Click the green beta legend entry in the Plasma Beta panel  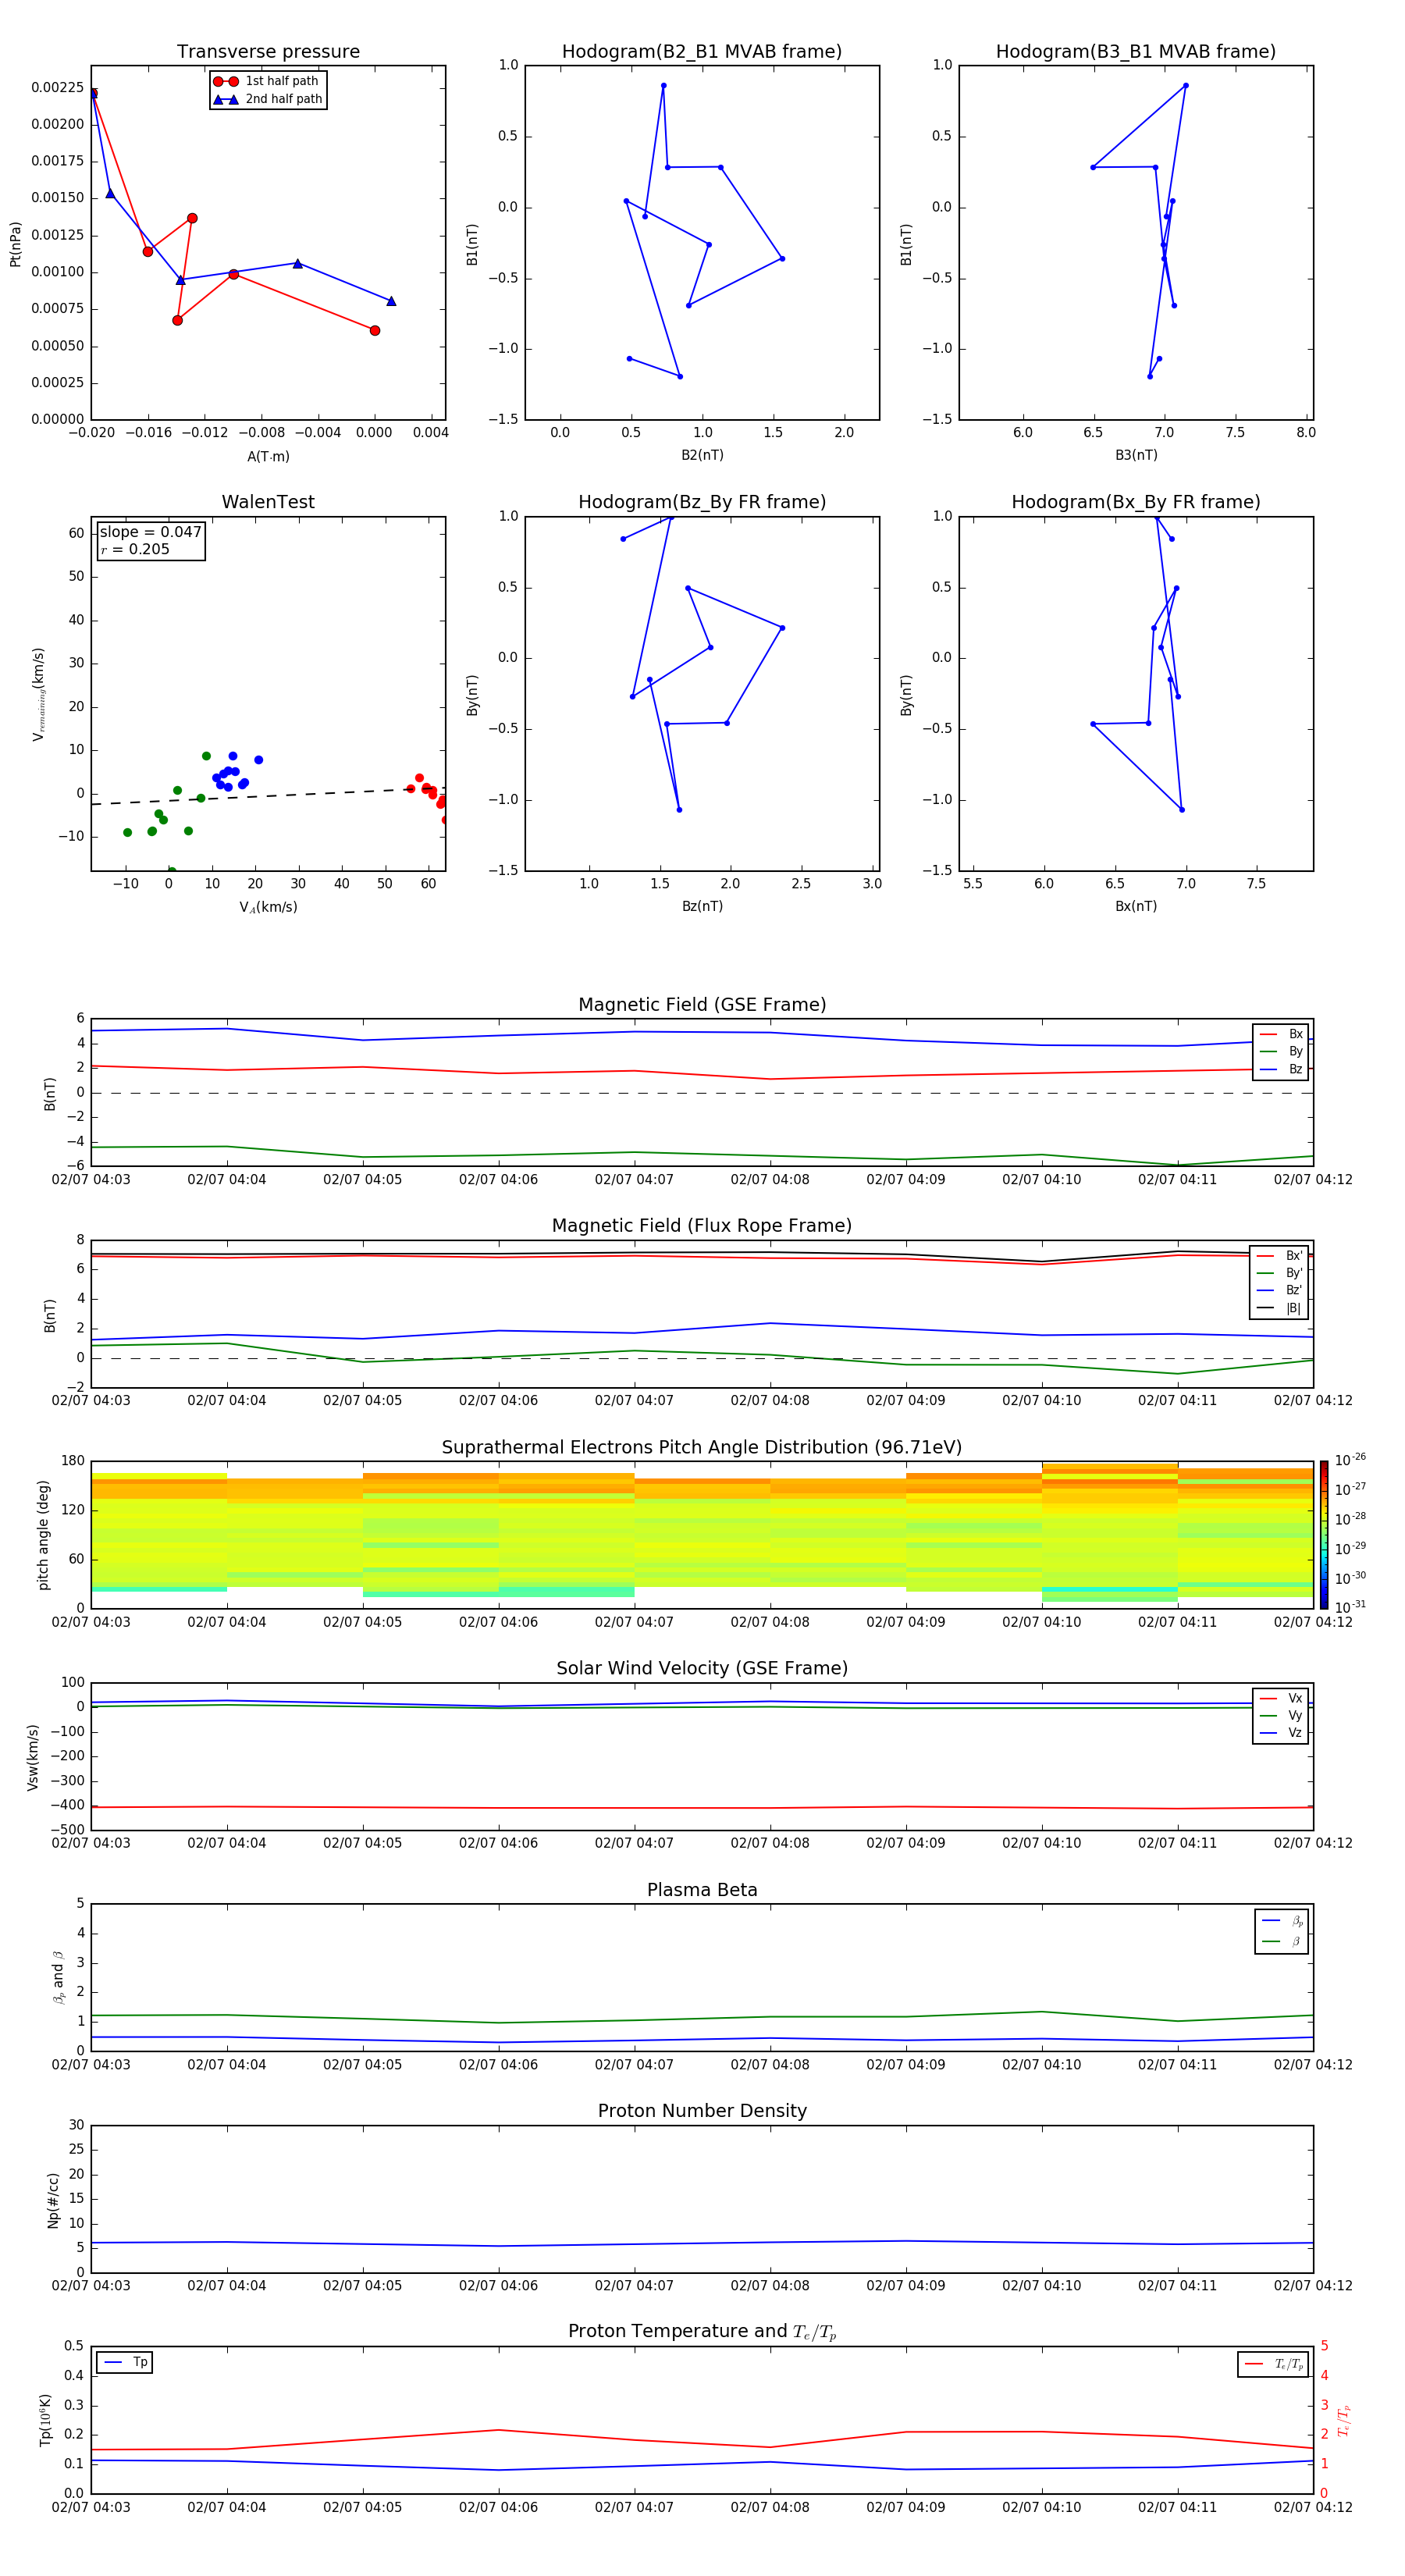point(1282,1942)
